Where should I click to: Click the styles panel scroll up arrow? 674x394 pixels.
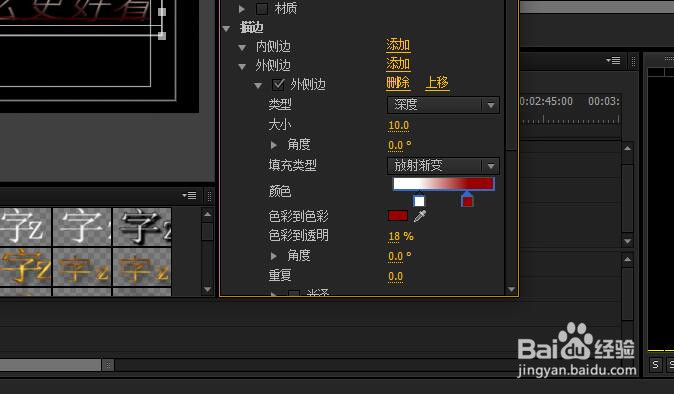(208, 214)
